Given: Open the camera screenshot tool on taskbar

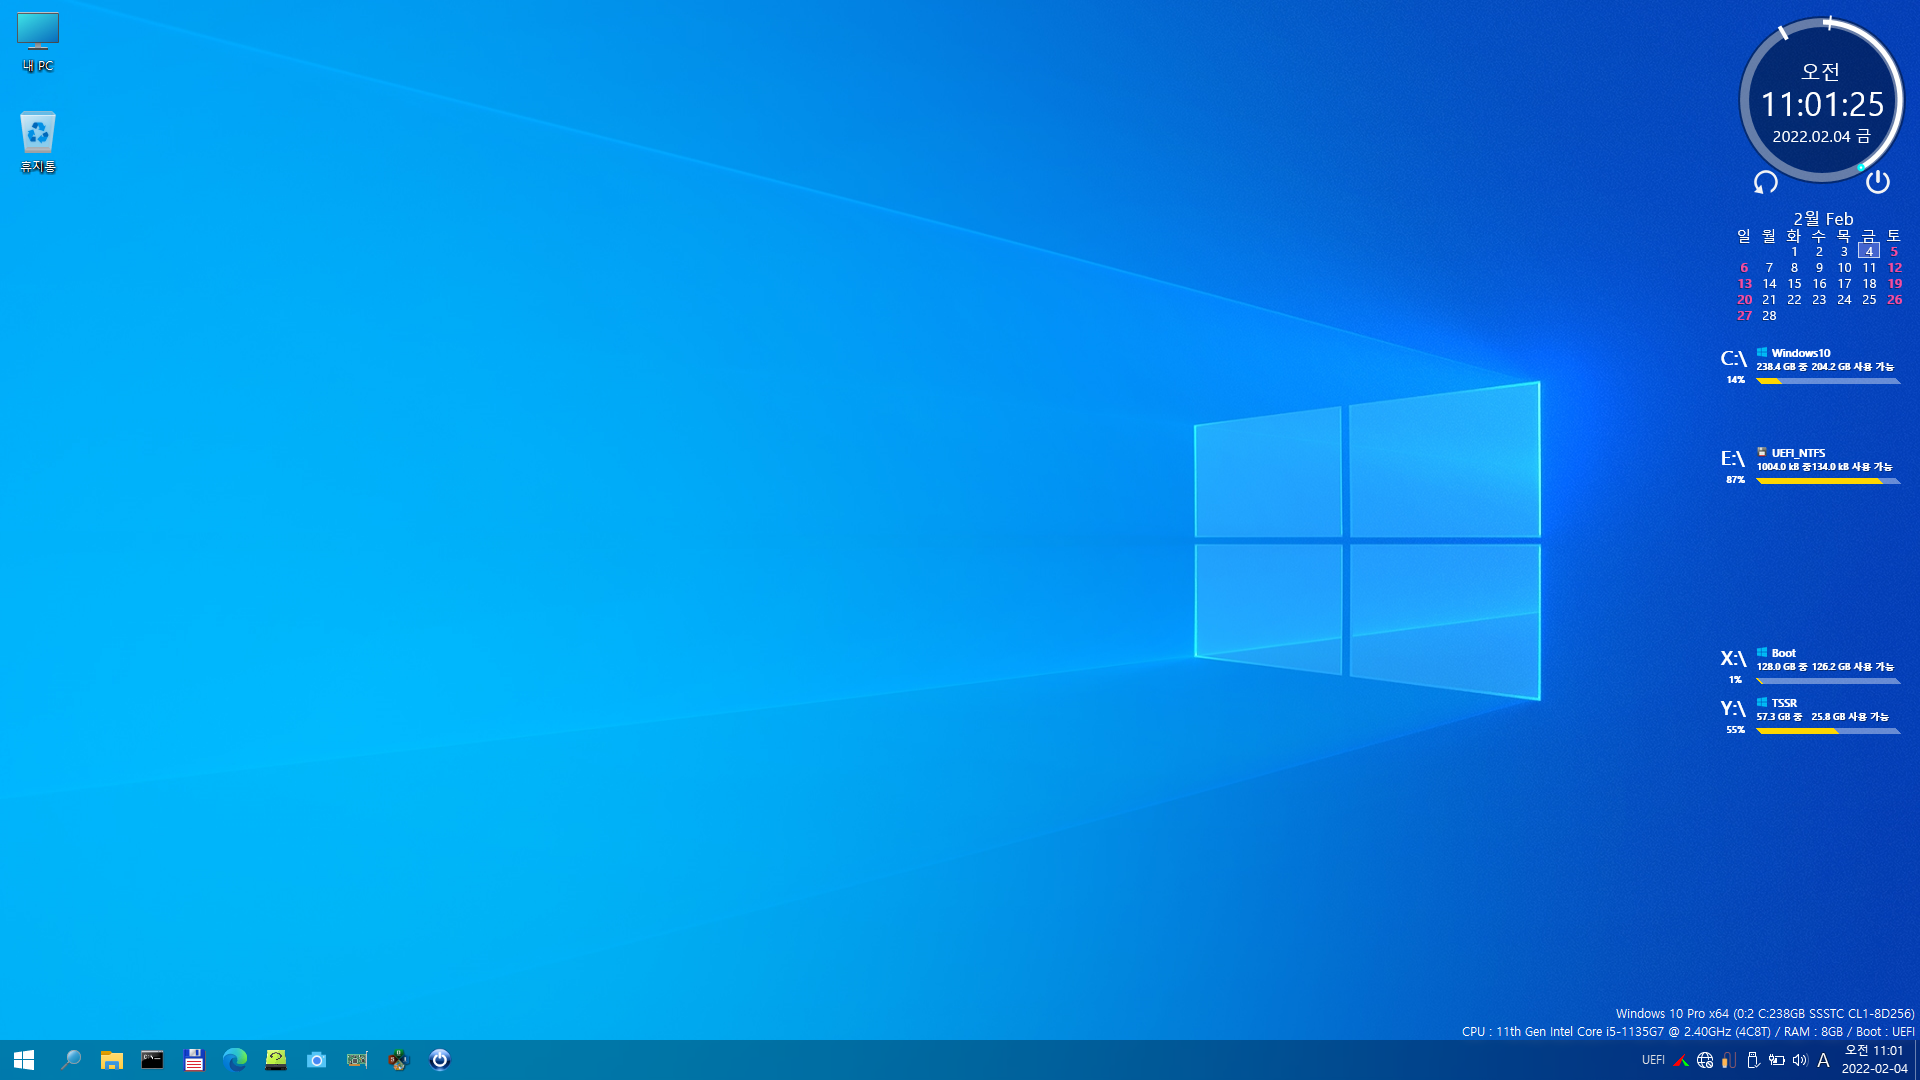Looking at the screenshot, I should 316,1060.
